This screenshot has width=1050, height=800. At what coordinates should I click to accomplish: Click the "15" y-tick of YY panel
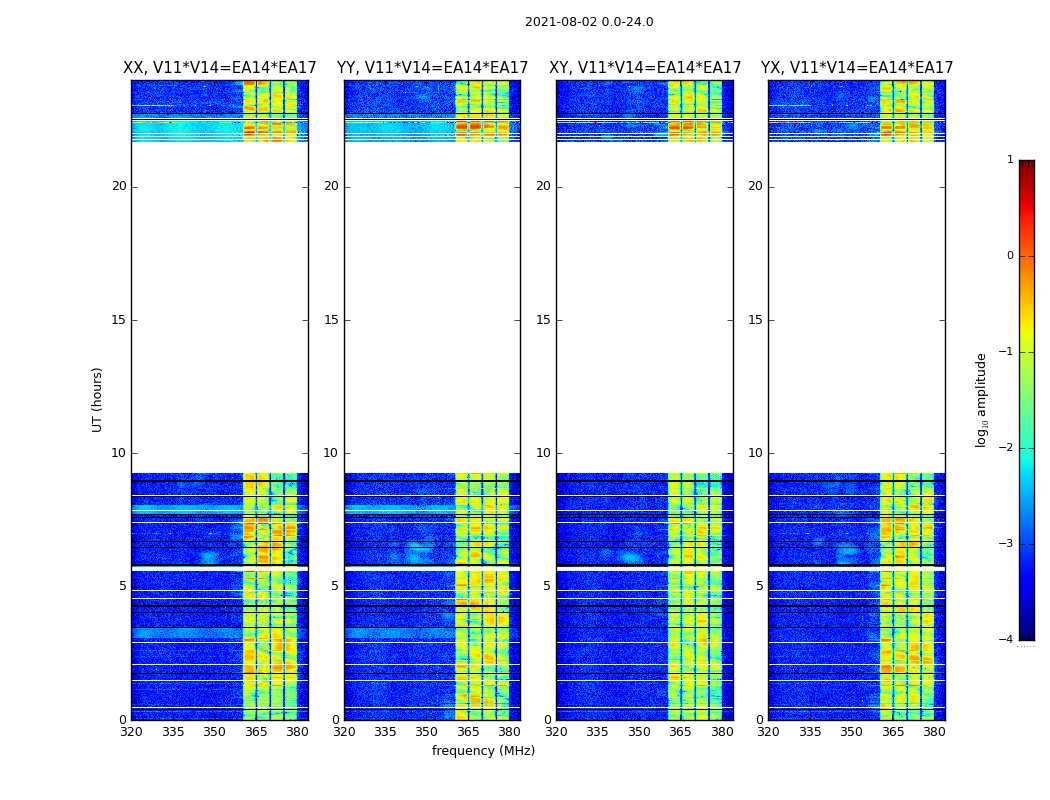click(x=331, y=320)
